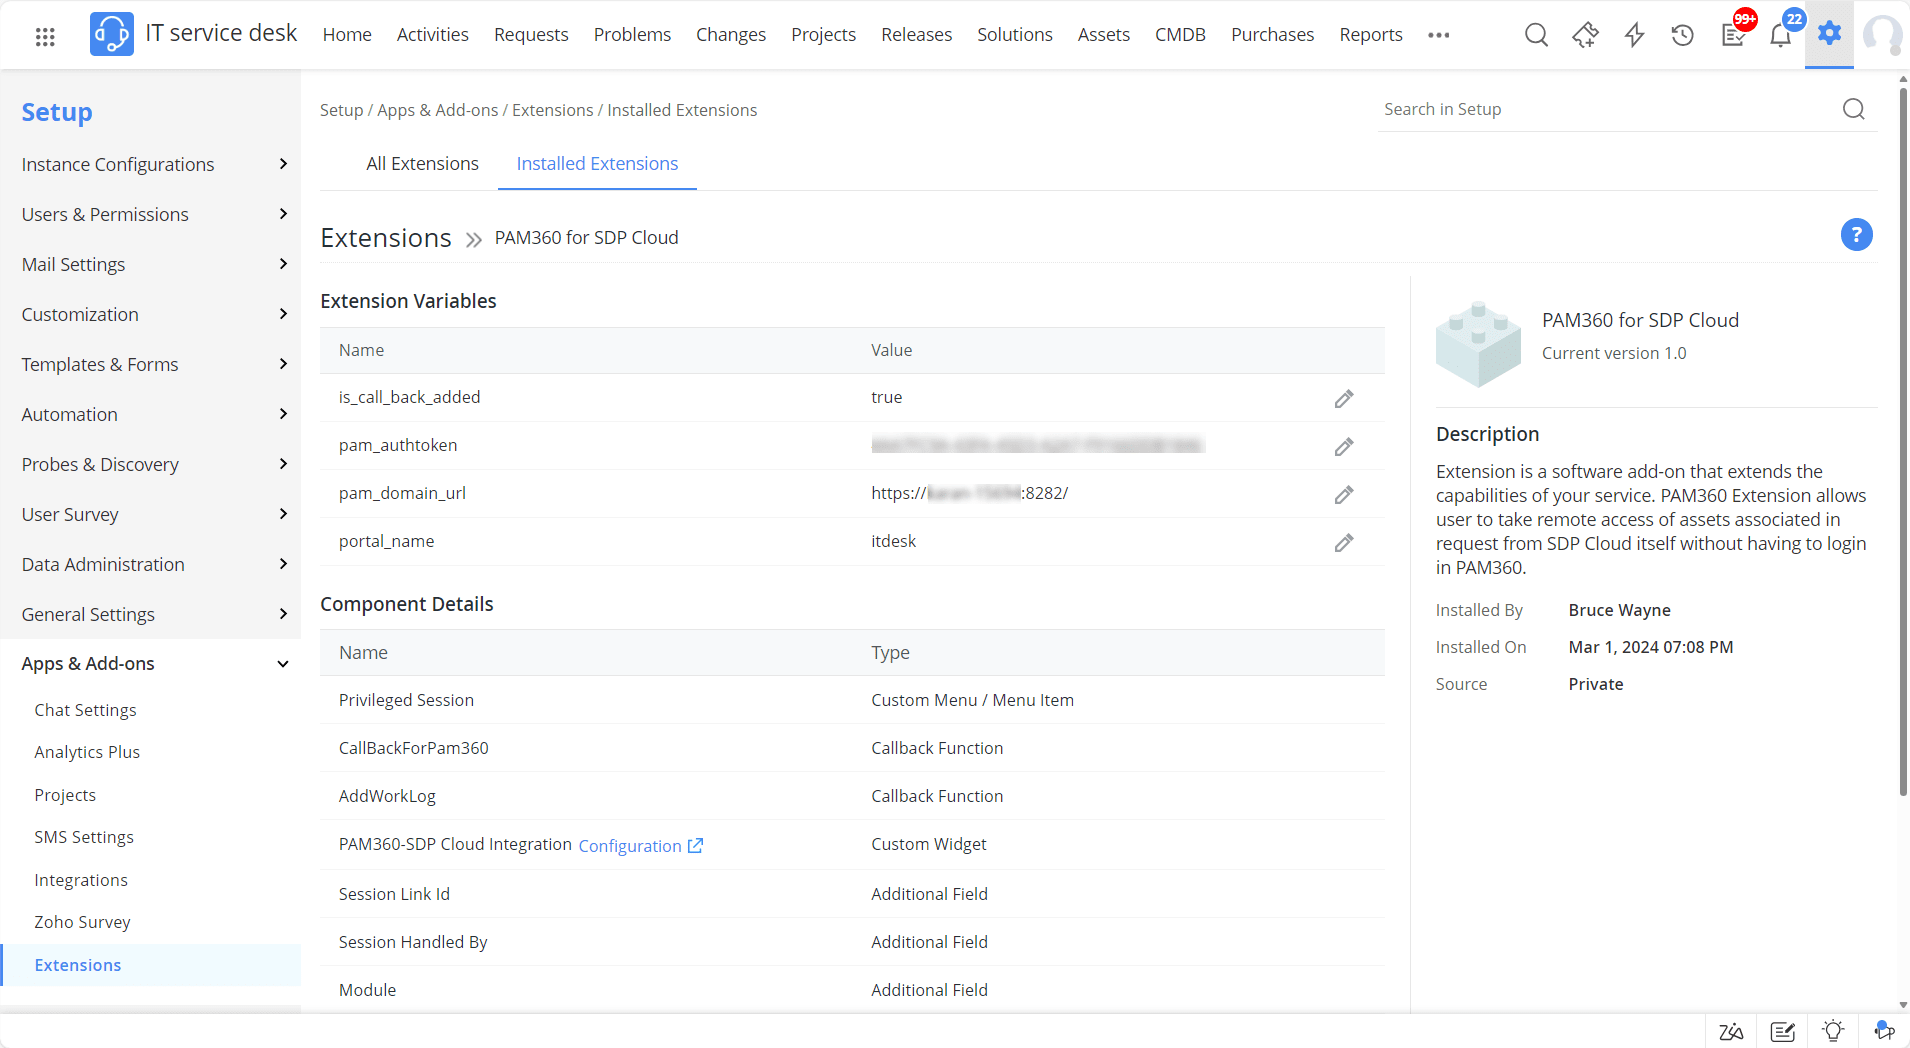Switch to the All Extensions tab
This screenshot has height=1048, width=1910.
[422, 164]
